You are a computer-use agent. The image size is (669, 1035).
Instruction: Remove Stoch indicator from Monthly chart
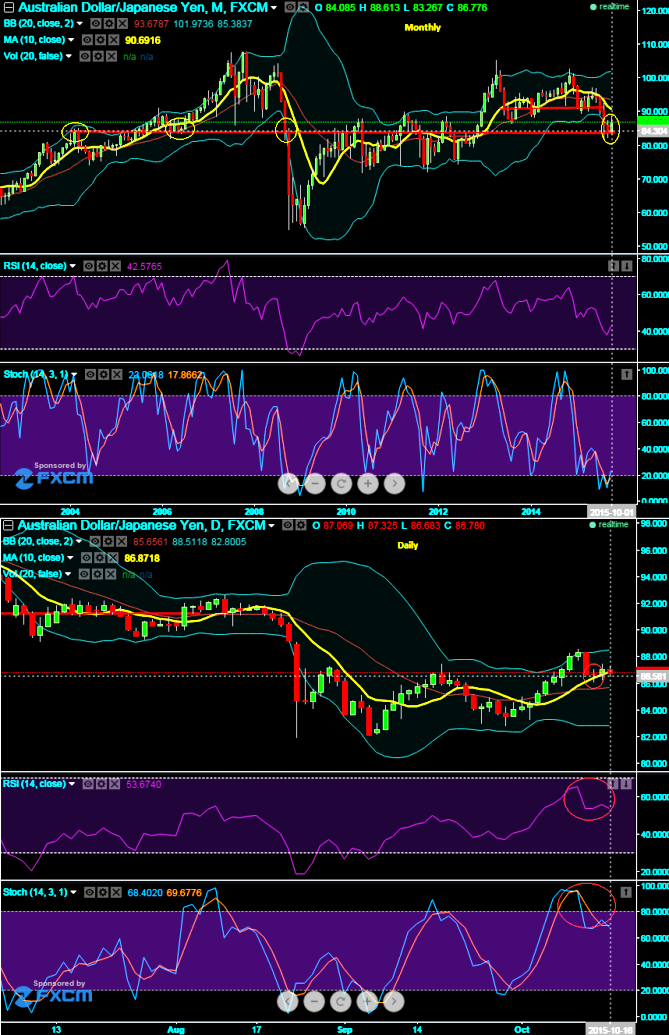click(117, 374)
